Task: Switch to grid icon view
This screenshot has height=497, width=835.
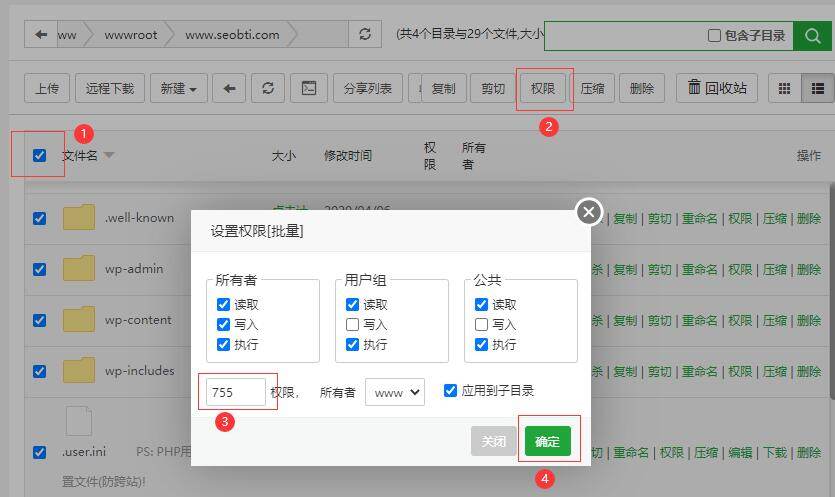Action: [784, 88]
